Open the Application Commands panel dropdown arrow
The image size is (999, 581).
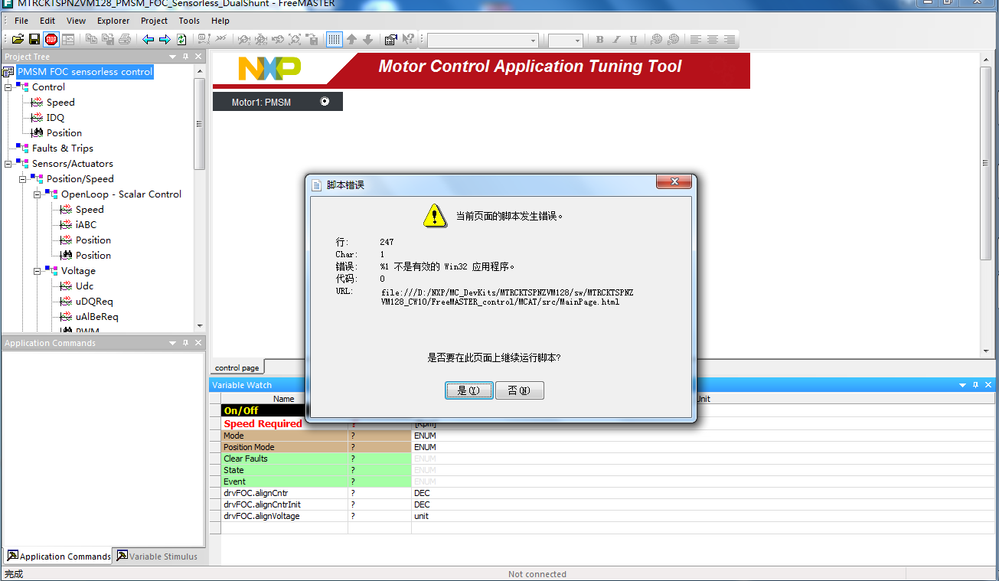pos(172,343)
